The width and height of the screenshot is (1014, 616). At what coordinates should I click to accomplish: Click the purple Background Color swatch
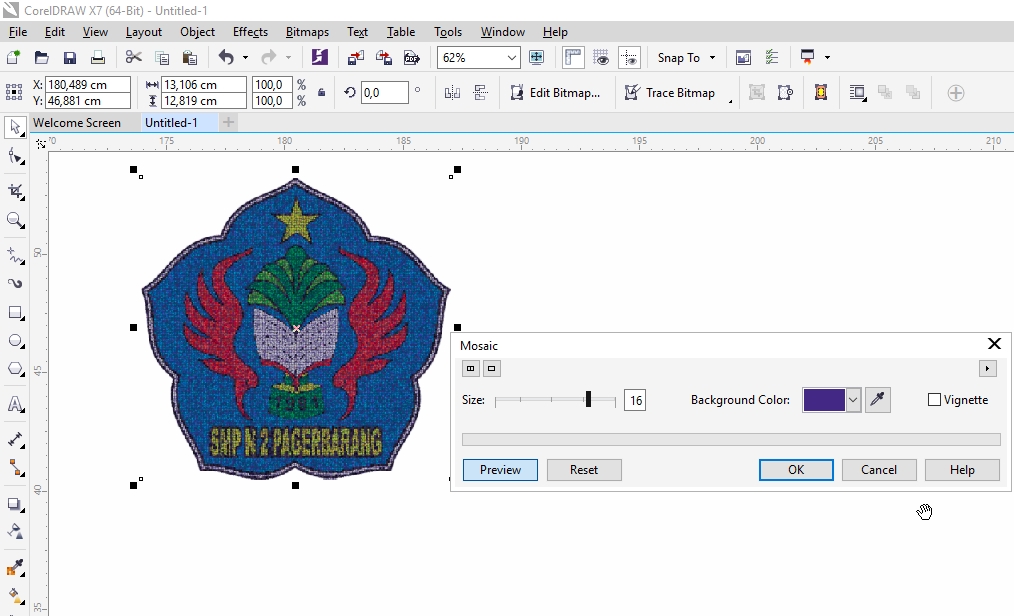824,400
